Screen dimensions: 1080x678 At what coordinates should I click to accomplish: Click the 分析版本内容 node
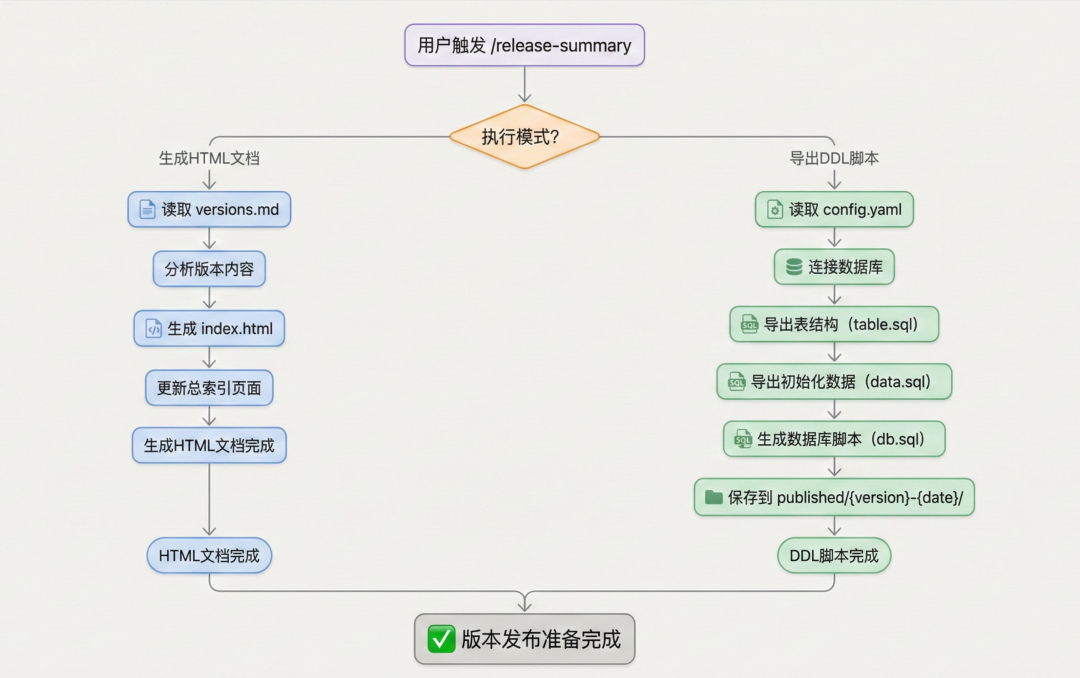(208, 269)
